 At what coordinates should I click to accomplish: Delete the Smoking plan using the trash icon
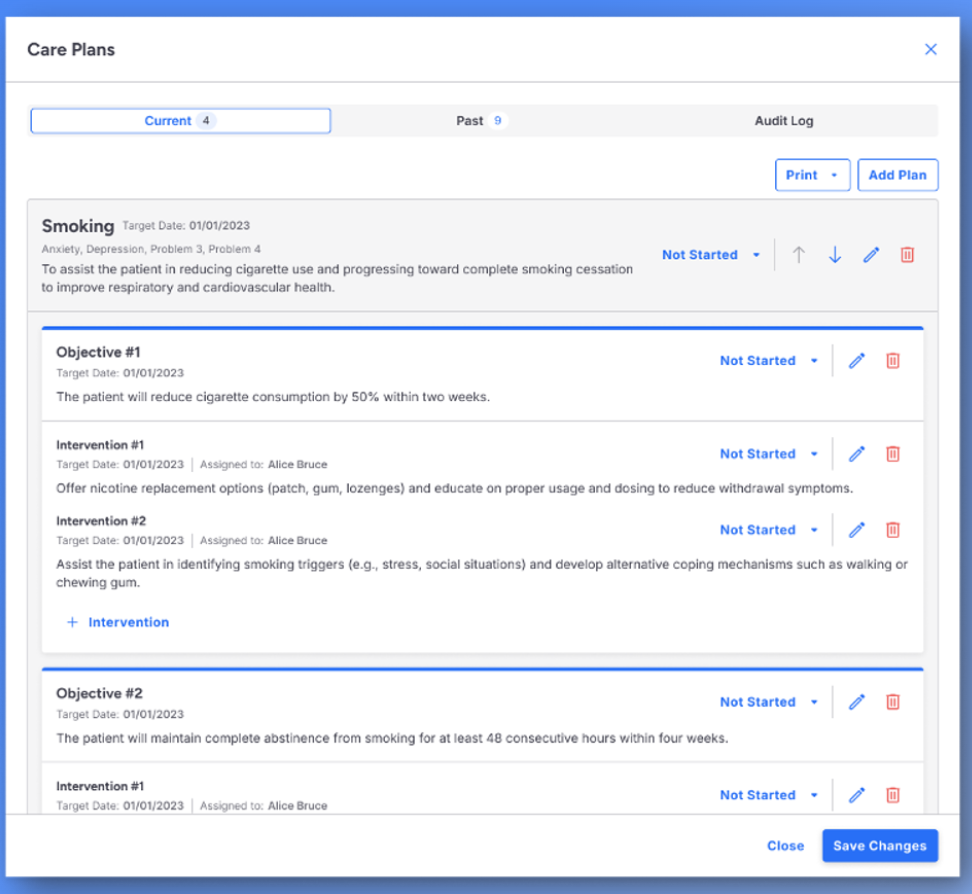(907, 255)
